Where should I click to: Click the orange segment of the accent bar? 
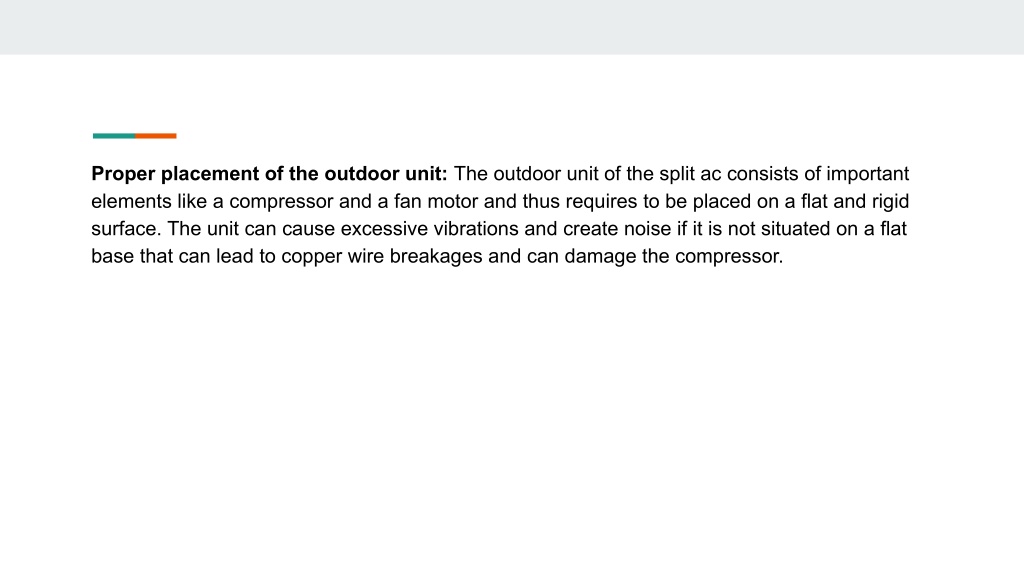(x=156, y=136)
